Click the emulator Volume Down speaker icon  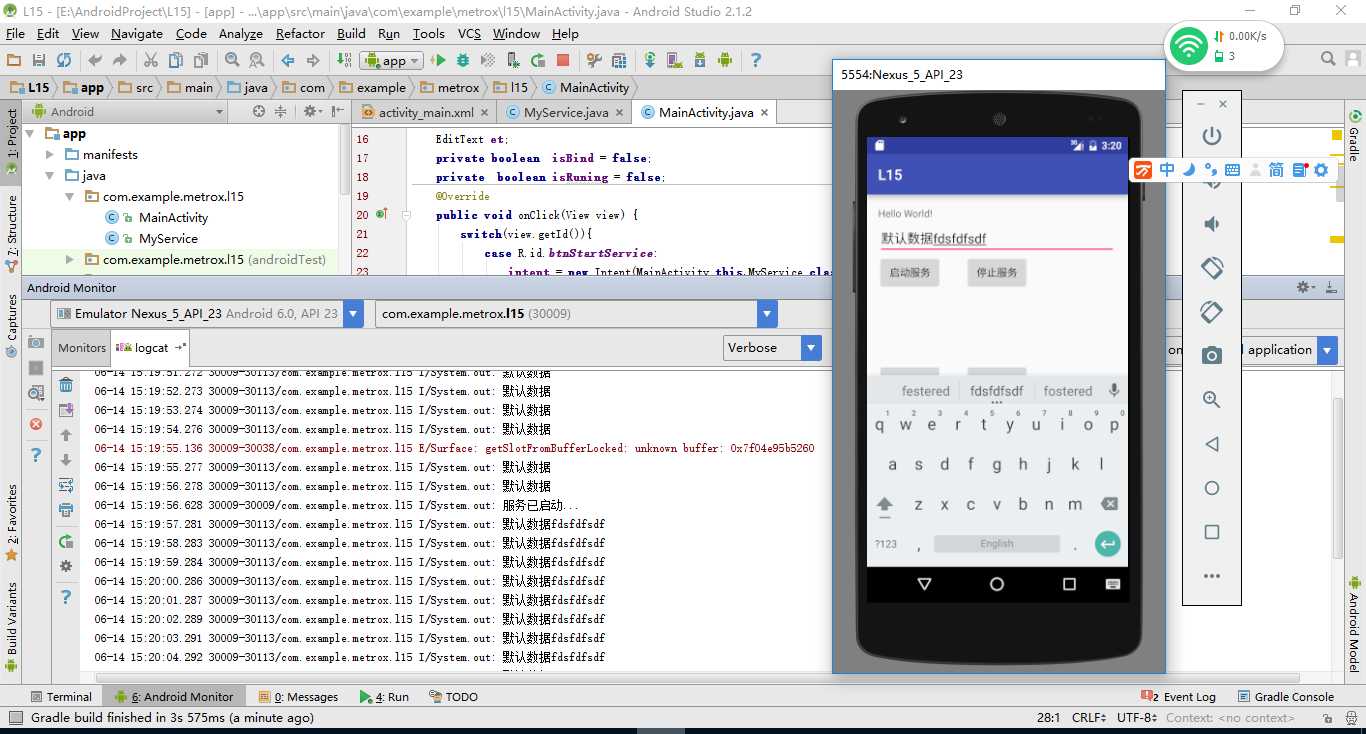tap(1211, 224)
